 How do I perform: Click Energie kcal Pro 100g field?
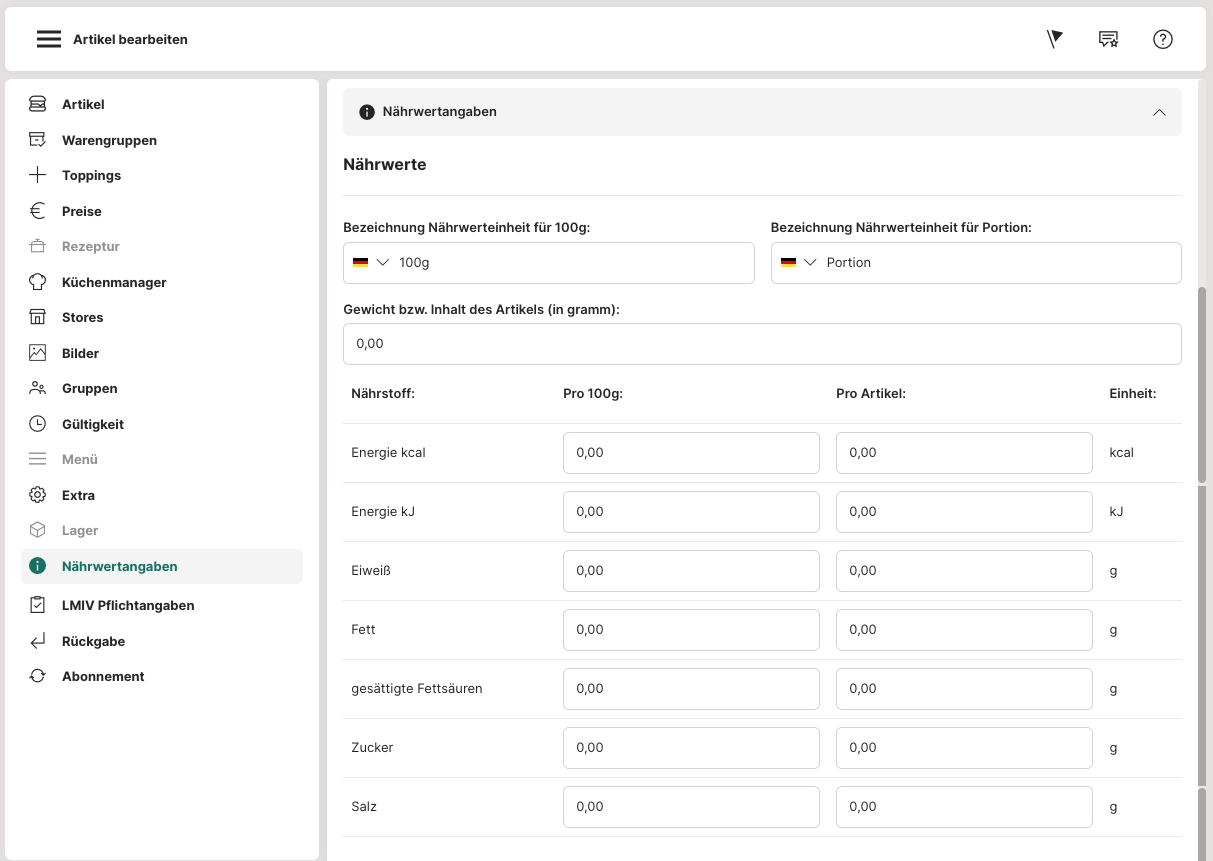click(691, 453)
